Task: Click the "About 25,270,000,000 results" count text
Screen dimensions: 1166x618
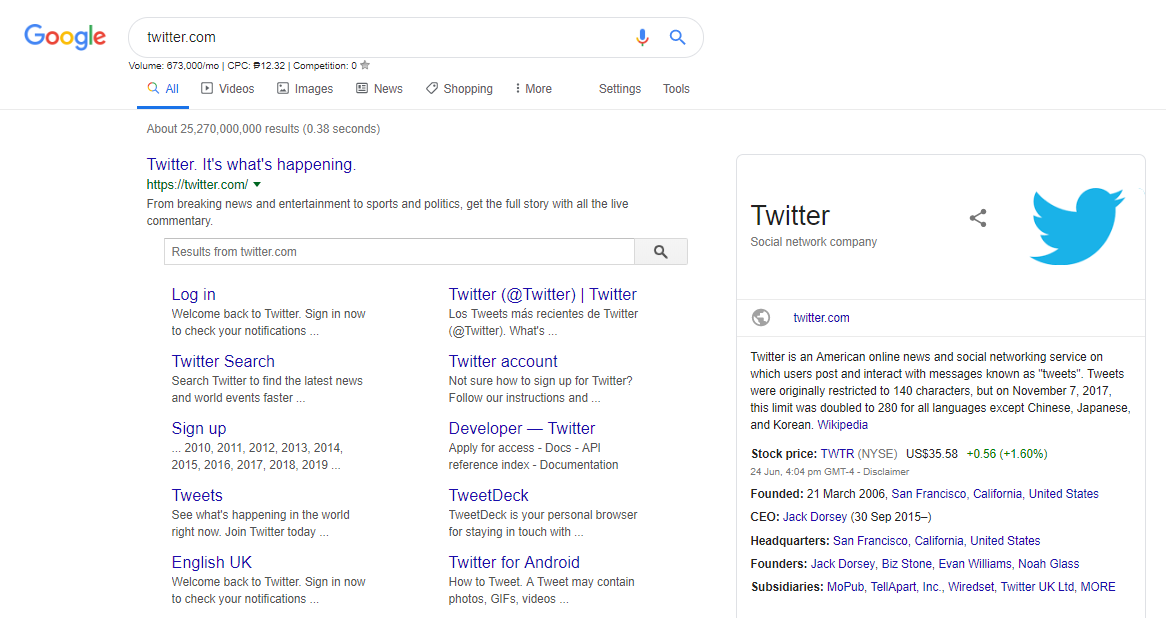Action: pos(223,129)
